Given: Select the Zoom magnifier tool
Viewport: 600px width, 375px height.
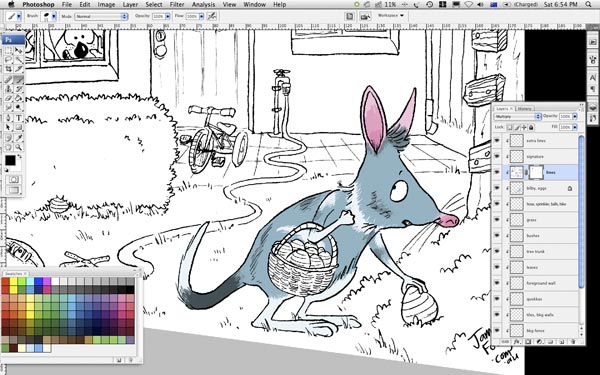Looking at the screenshot, I should coord(18,147).
